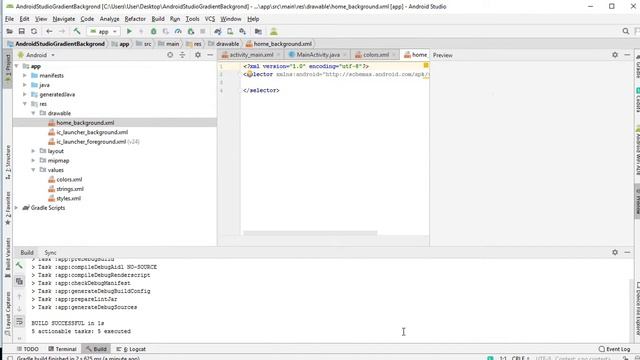Expand the generatedJava folder
The image size is (640, 360).
tap(24, 94)
